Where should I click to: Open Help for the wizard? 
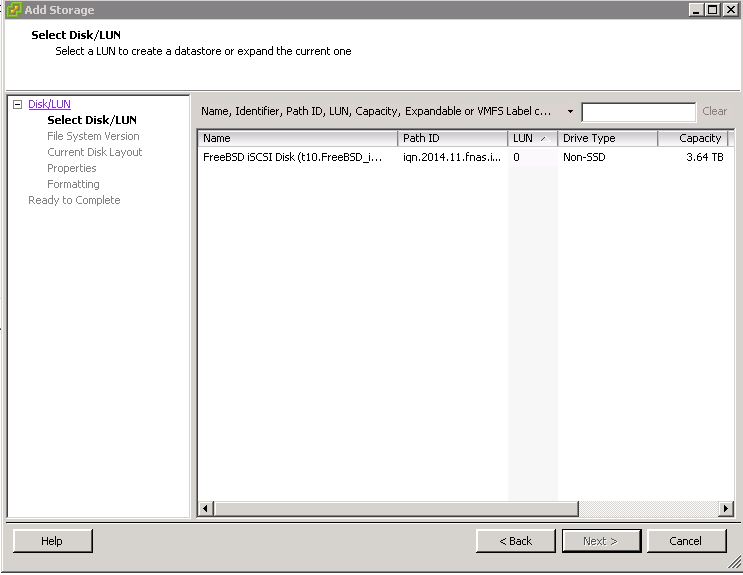[x=53, y=541]
